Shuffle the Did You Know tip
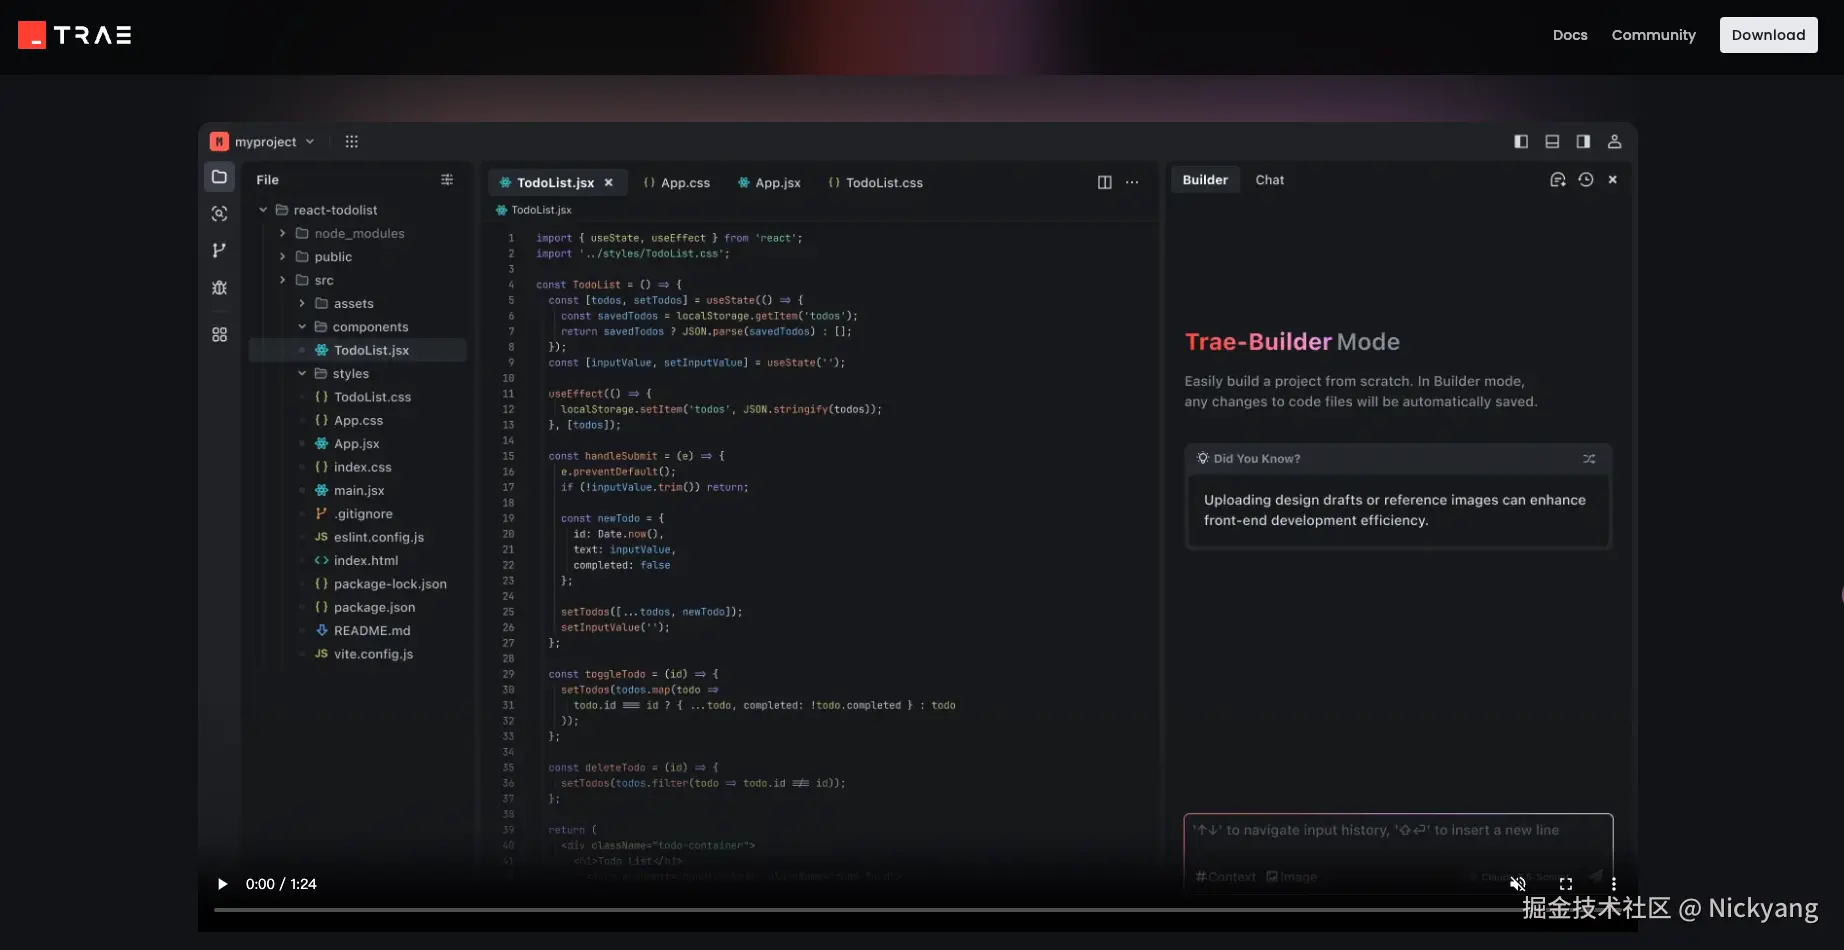The height and width of the screenshot is (950, 1844). (1589, 459)
